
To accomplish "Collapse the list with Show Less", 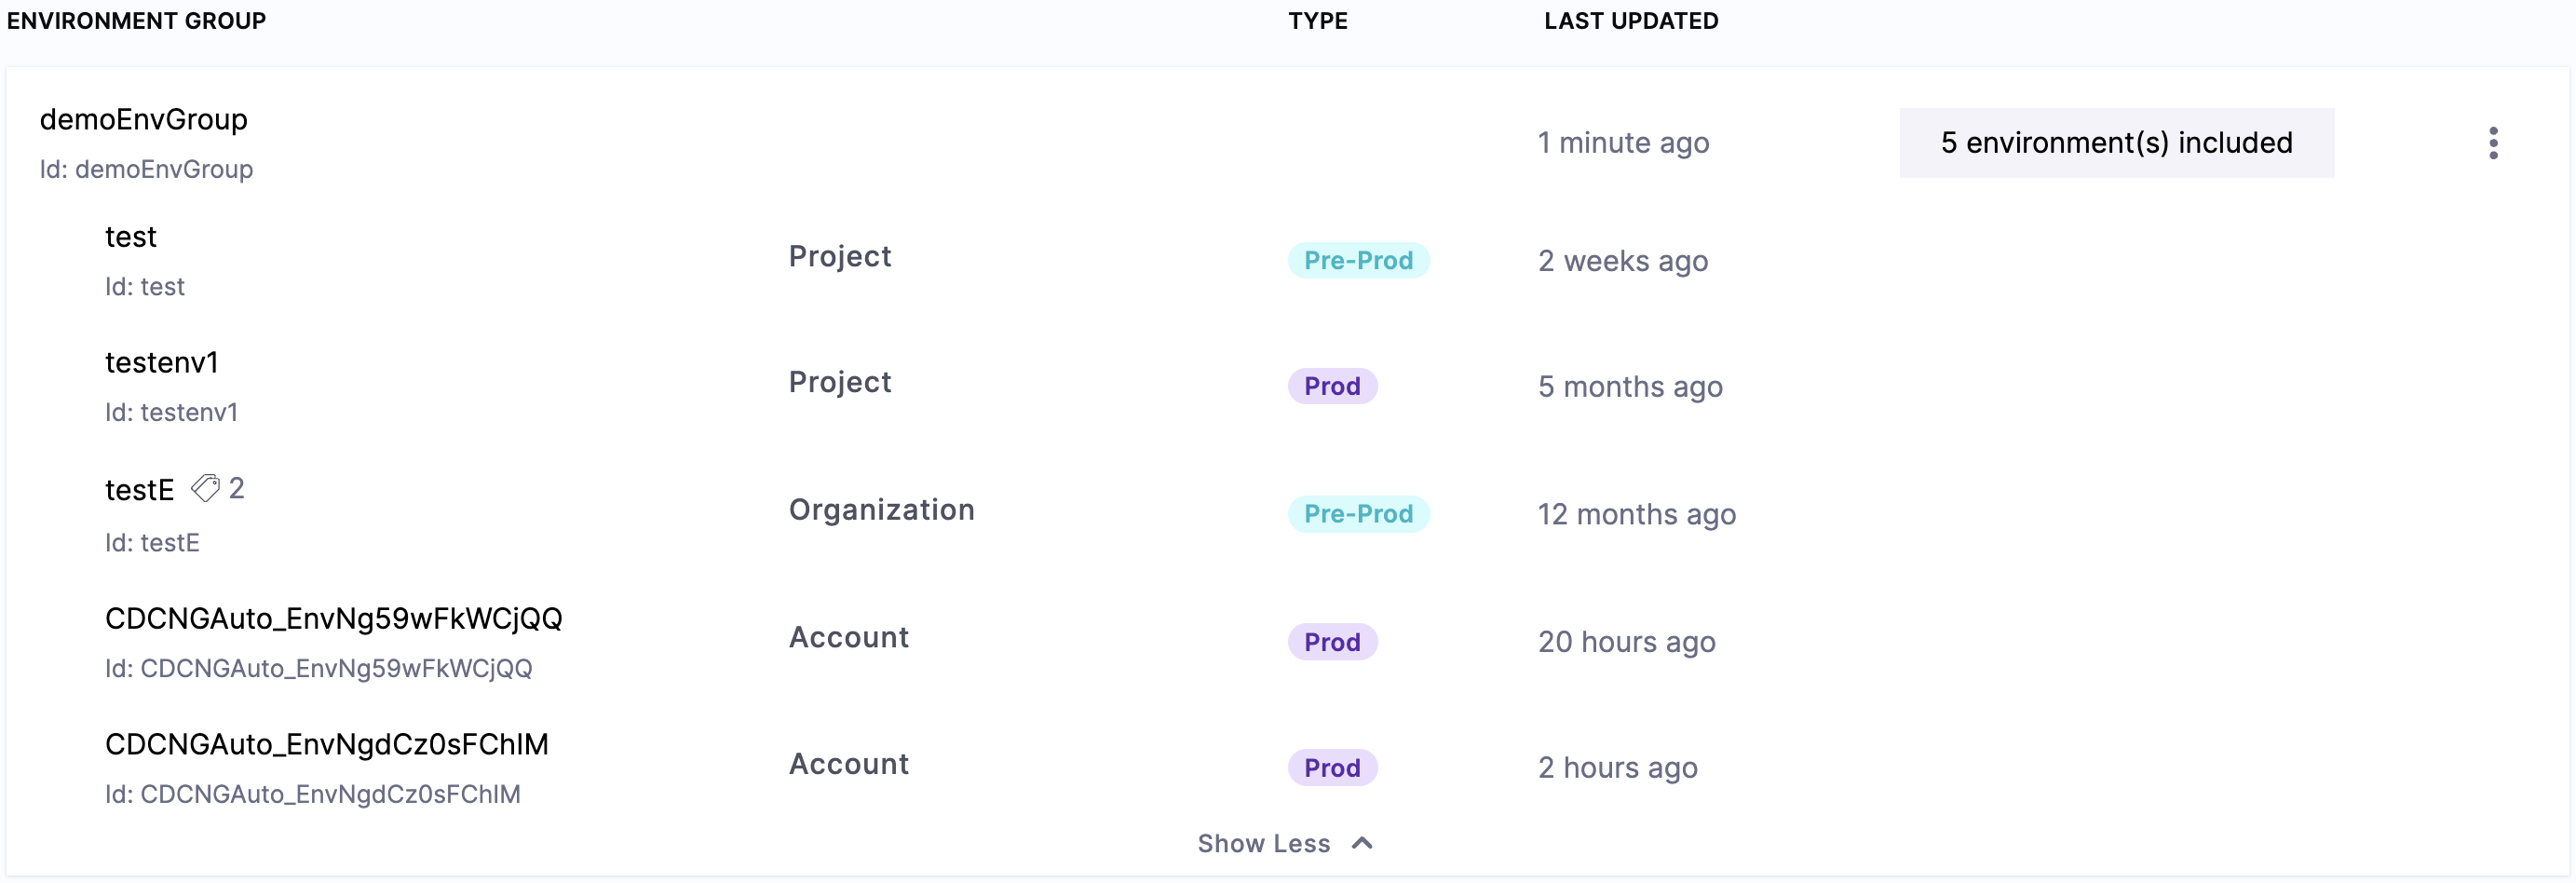I will point(1264,843).
